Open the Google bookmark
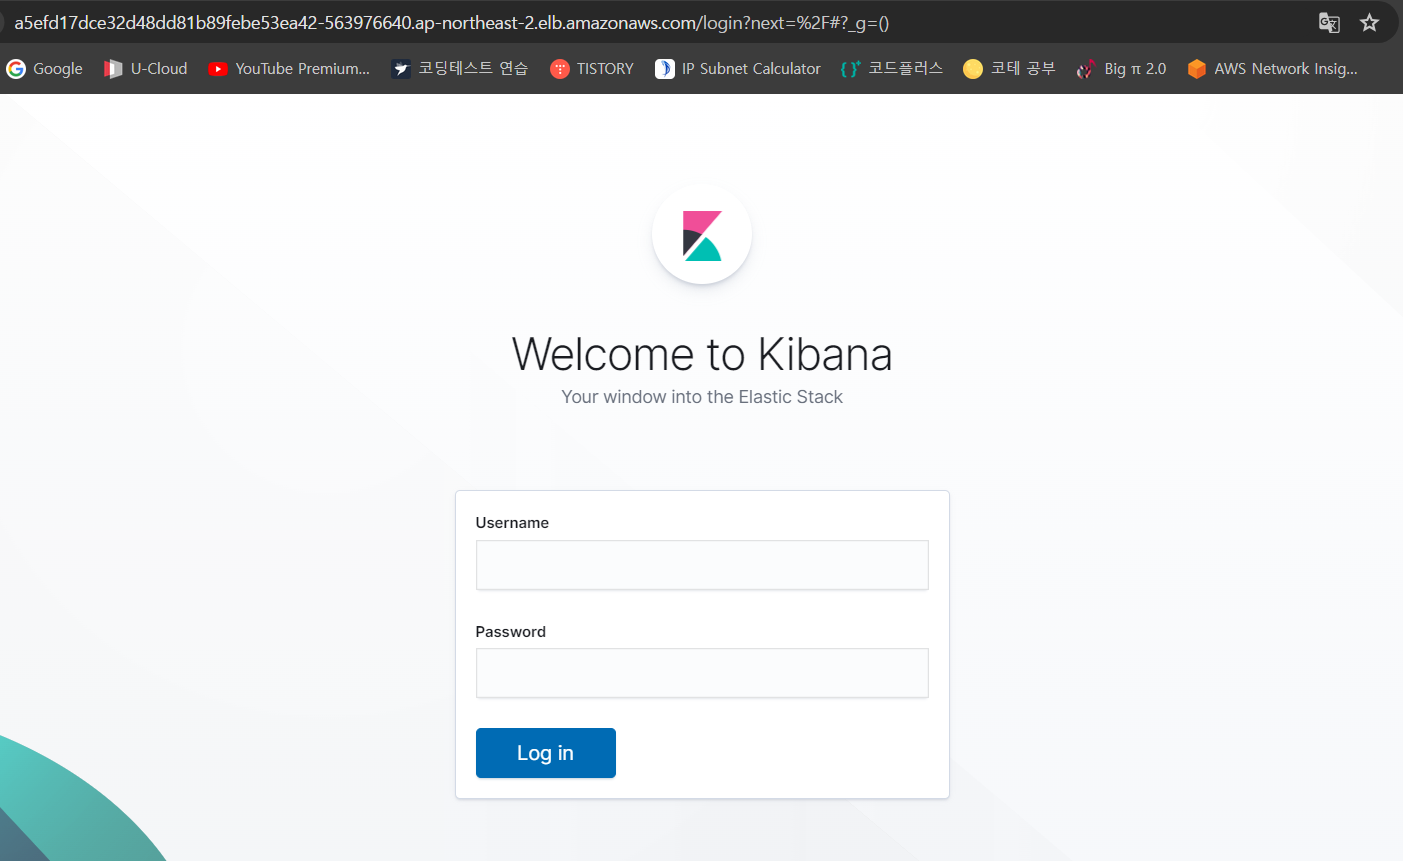 tap(45, 68)
